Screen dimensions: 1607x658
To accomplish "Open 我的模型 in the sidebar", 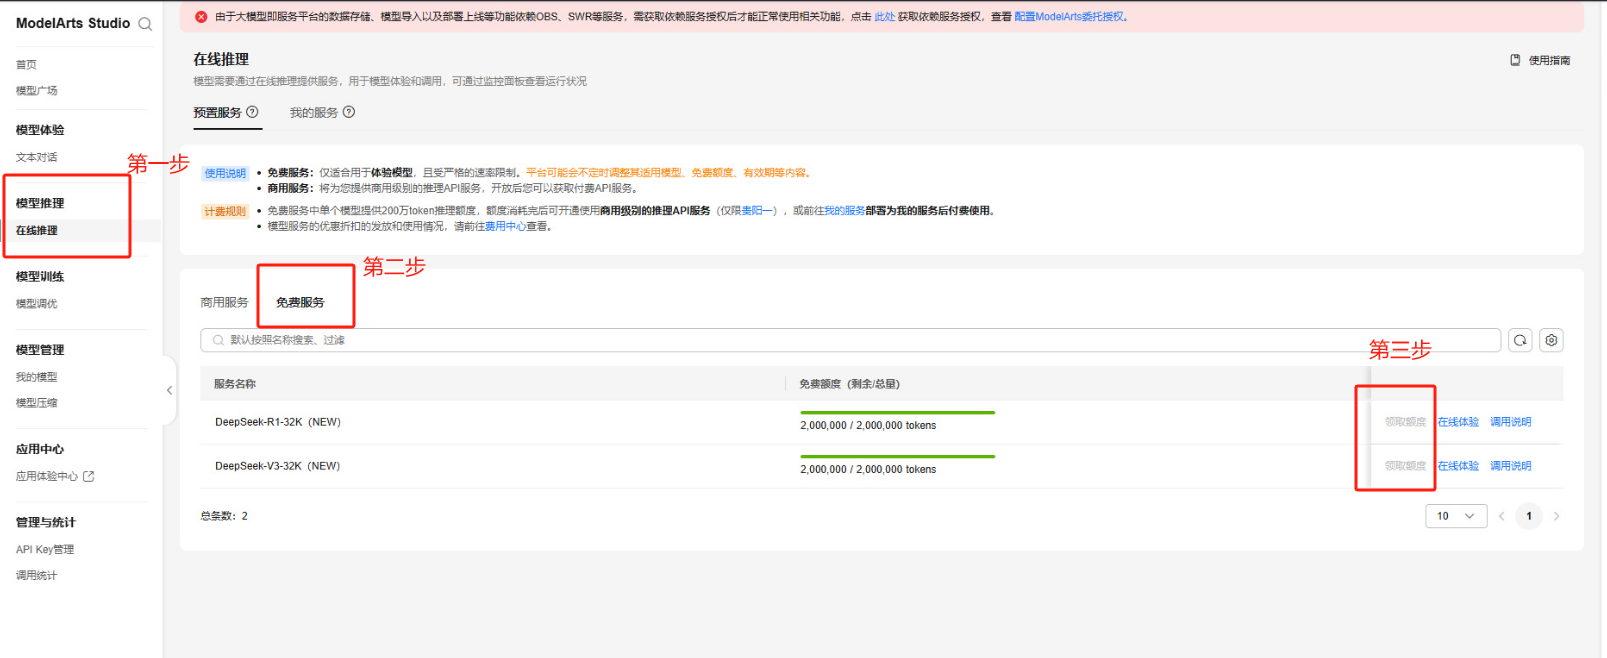I will [x=37, y=377].
